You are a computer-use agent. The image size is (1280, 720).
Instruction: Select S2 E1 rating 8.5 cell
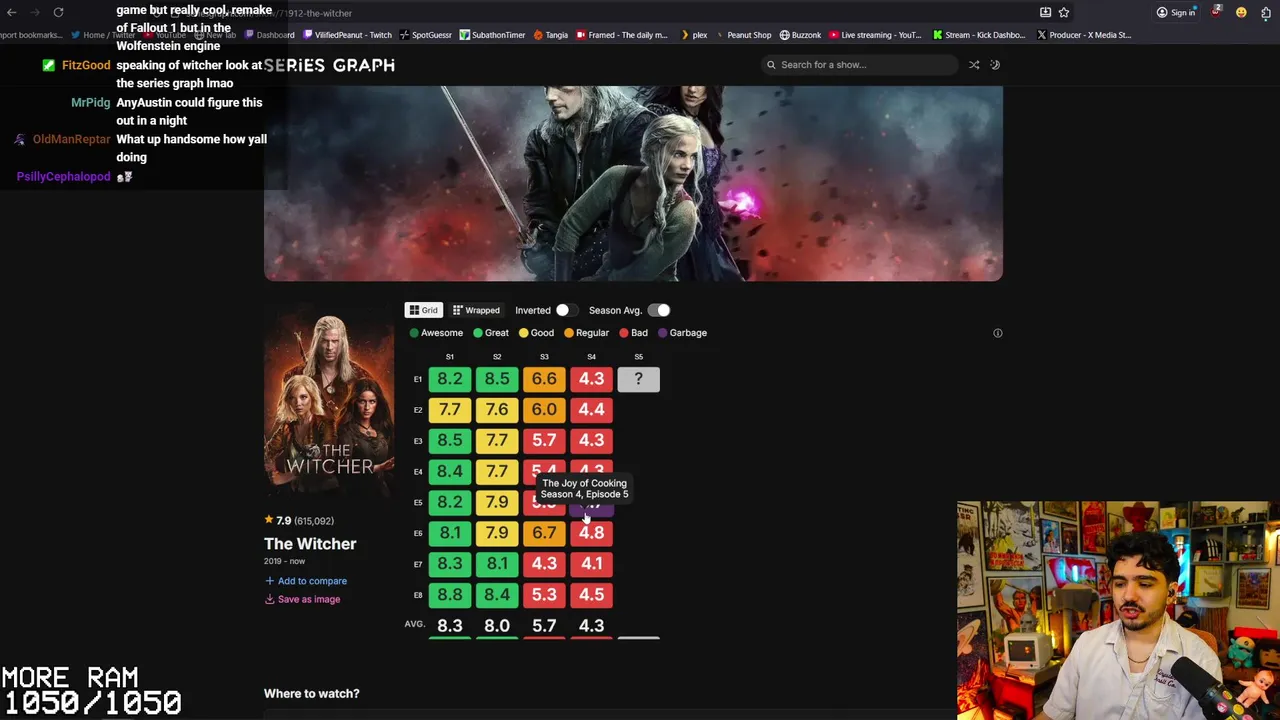click(x=497, y=379)
